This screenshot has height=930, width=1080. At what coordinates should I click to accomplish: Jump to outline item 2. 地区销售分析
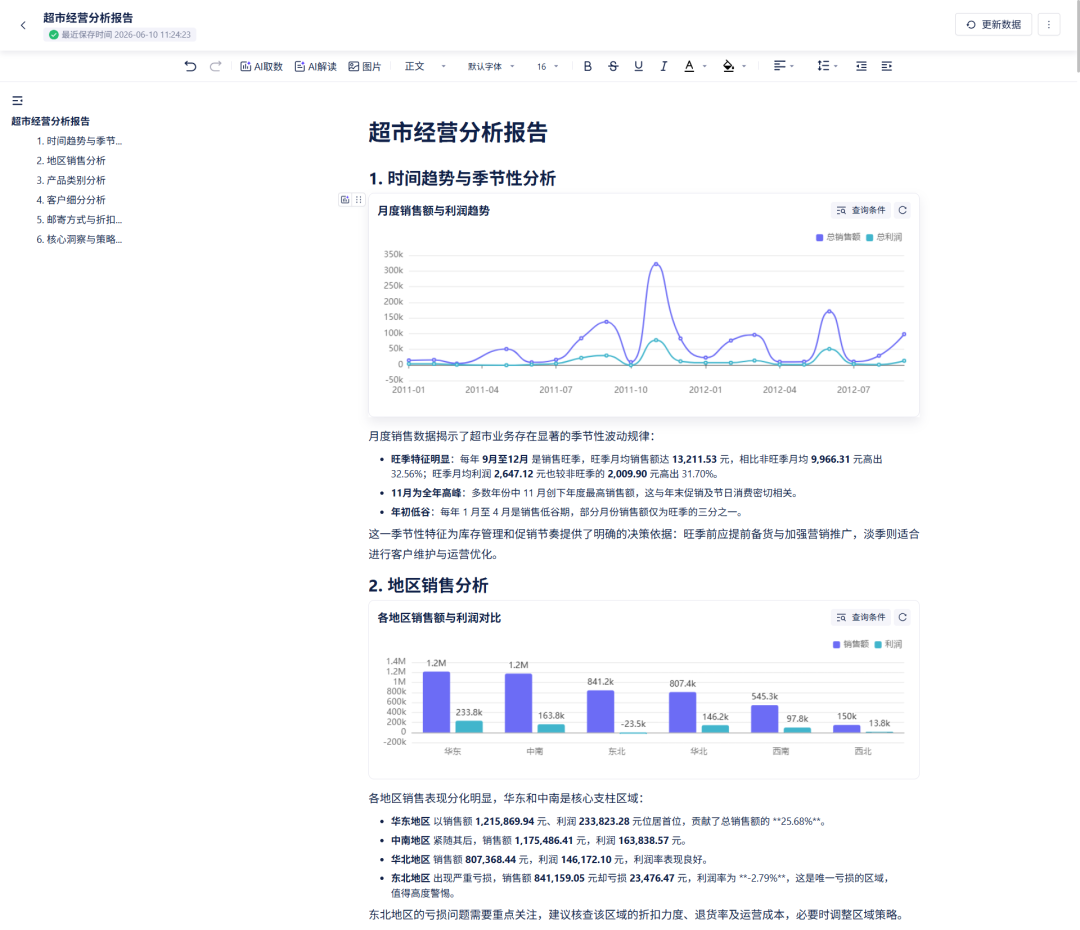click(x=71, y=161)
